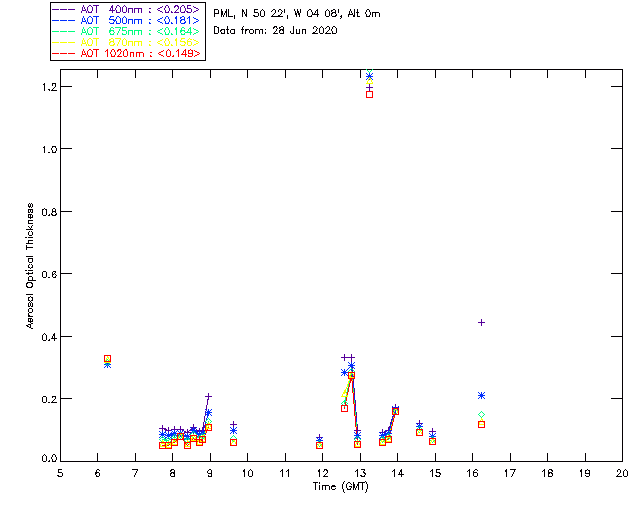
Task: Click the x-axis tick label '11'
Action: [x=285, y=473]
